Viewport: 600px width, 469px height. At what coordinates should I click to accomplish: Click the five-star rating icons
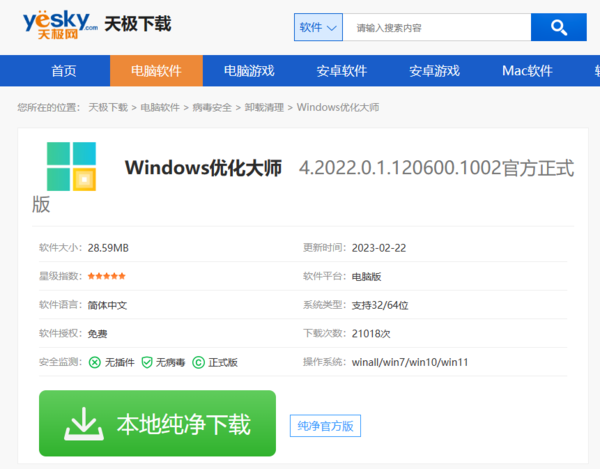pos(107,276)
